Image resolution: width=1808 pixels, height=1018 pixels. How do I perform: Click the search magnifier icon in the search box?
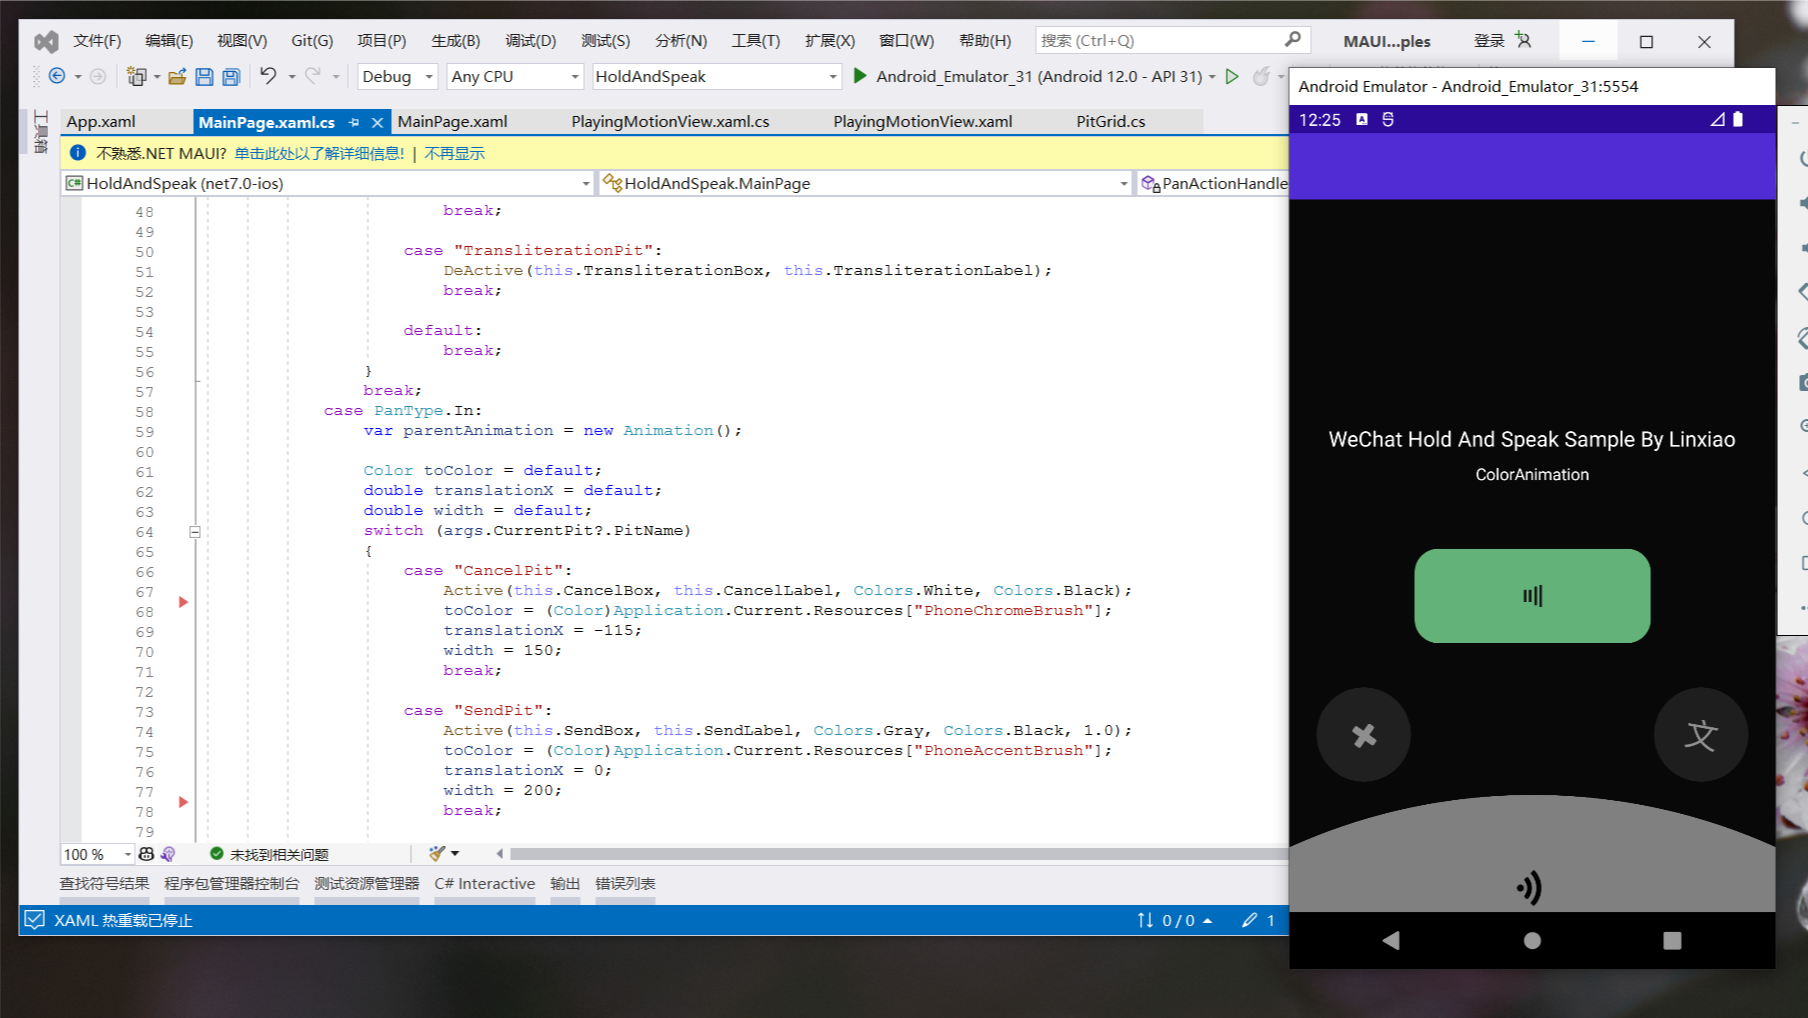pyautogui.click(x=1293, y=40)
